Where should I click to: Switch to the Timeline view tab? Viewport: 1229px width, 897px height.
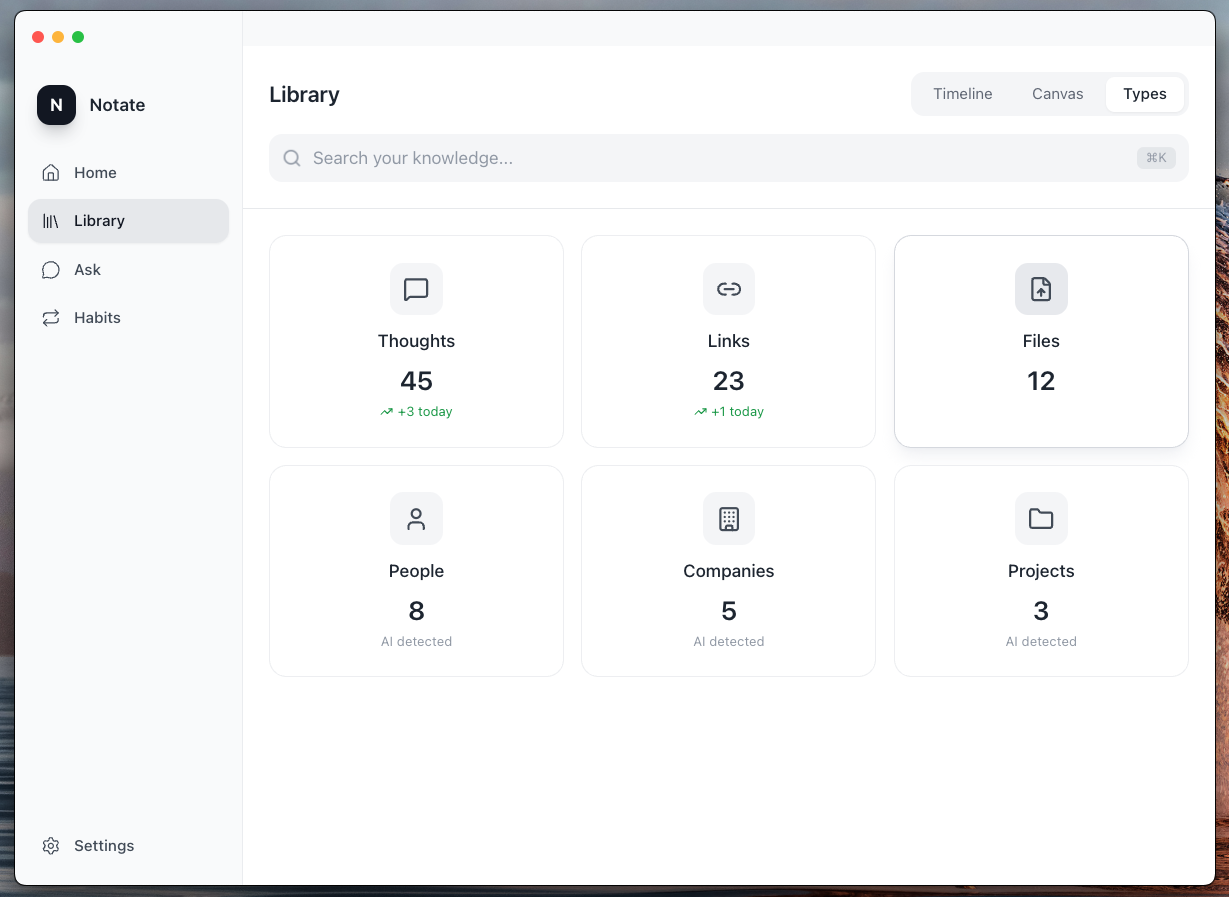click(x=962, y=94)
